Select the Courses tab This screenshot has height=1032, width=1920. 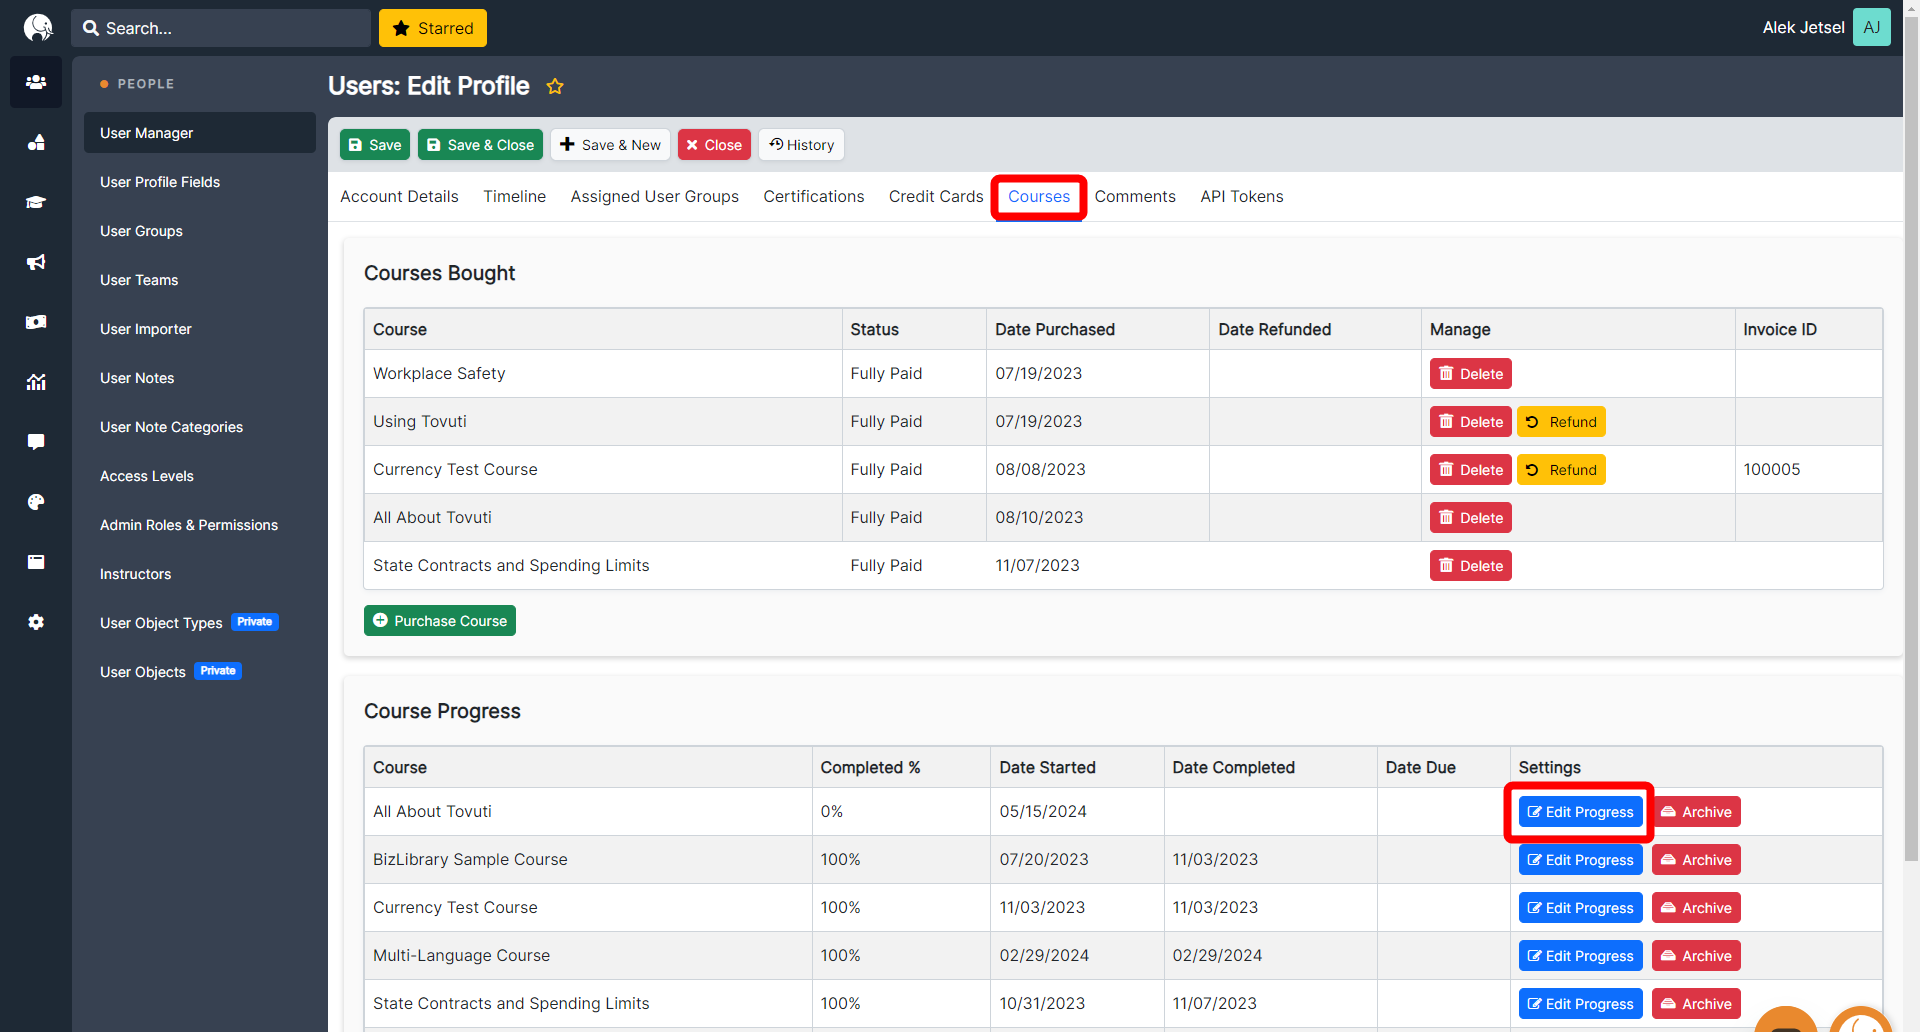point(1039,197)
